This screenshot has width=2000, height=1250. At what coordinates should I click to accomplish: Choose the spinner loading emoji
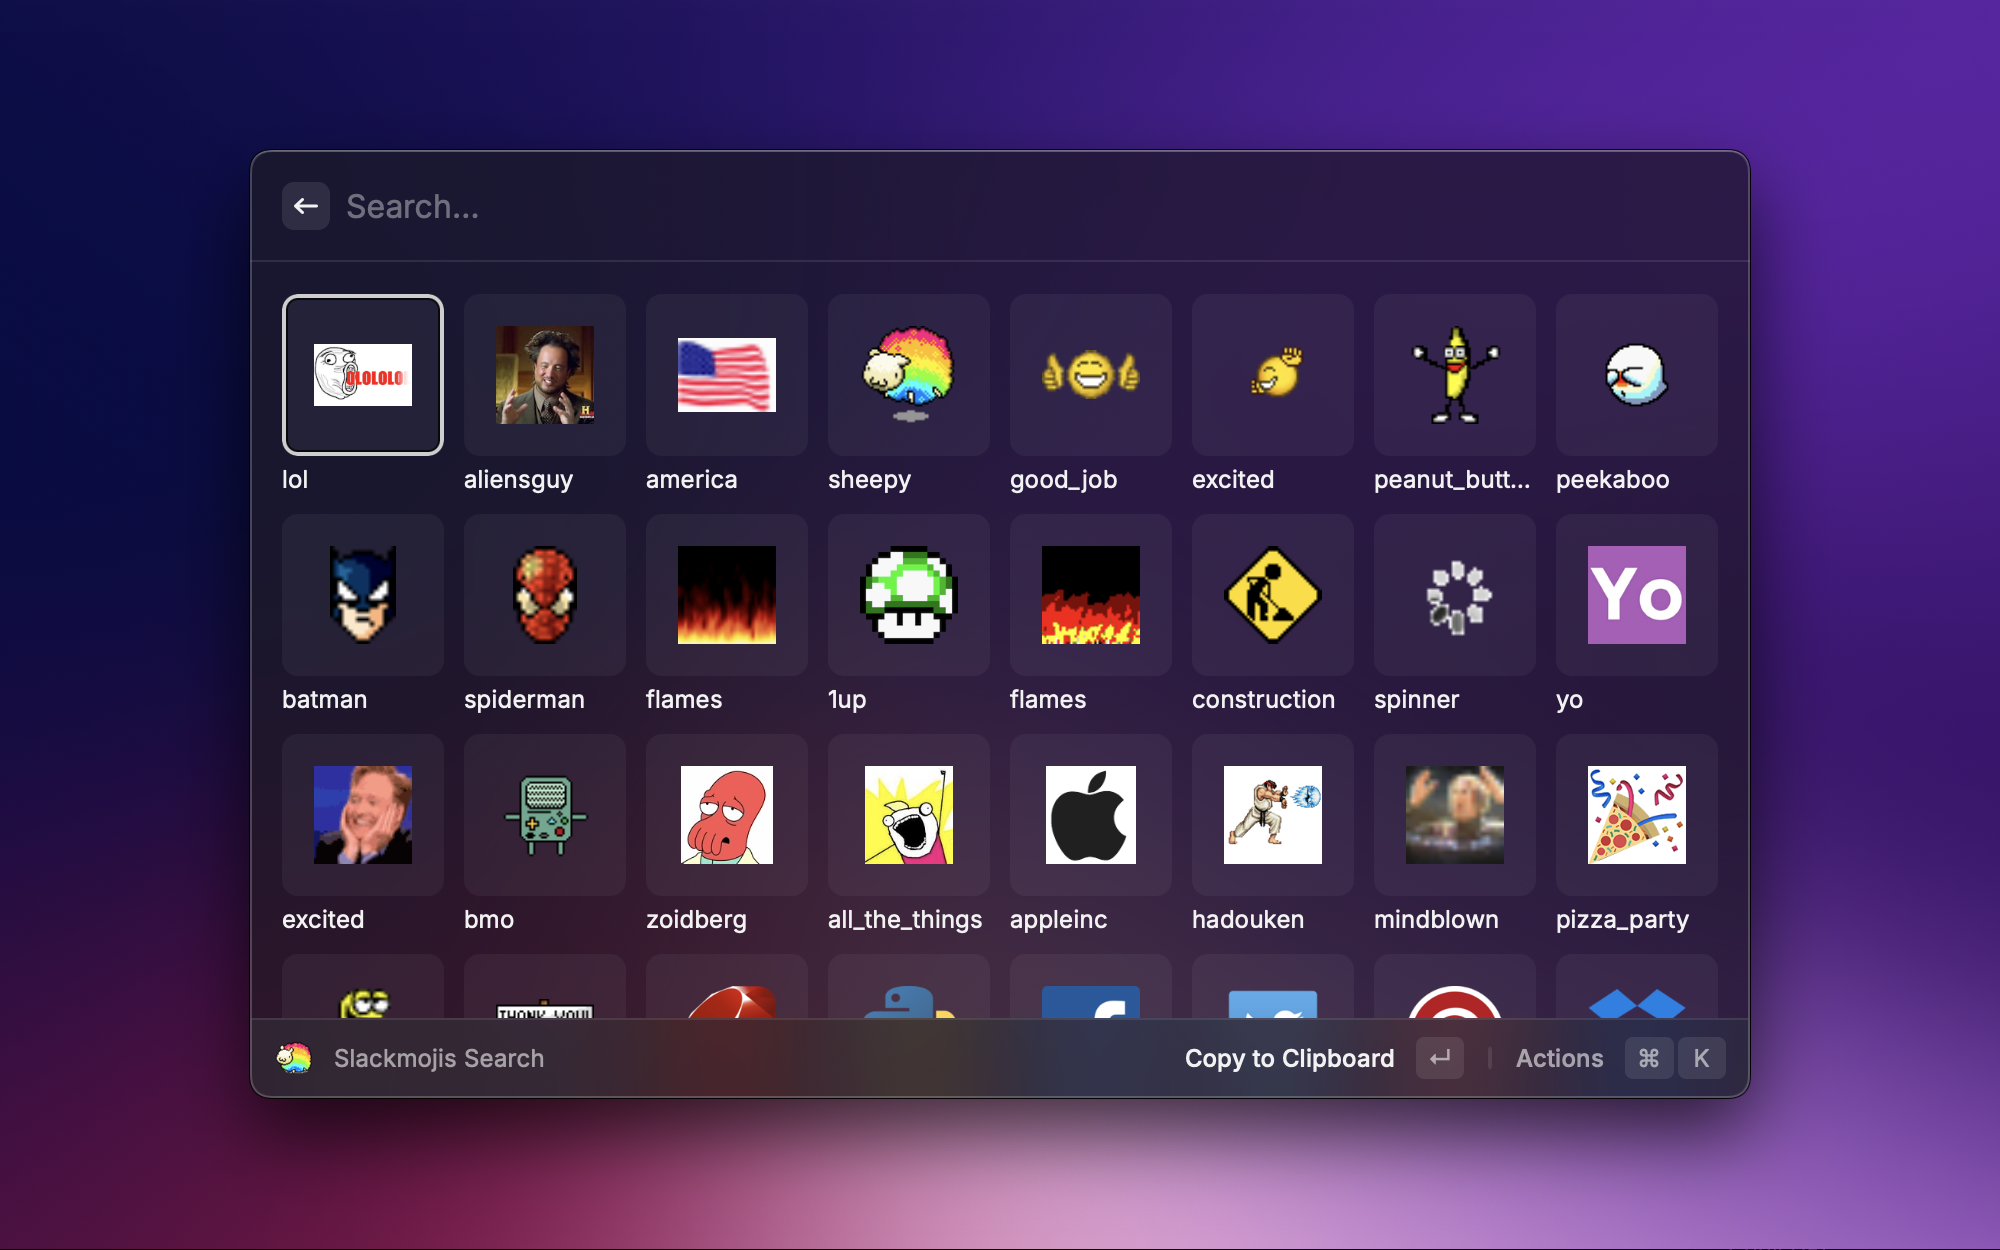click(x=1455, y=595)
